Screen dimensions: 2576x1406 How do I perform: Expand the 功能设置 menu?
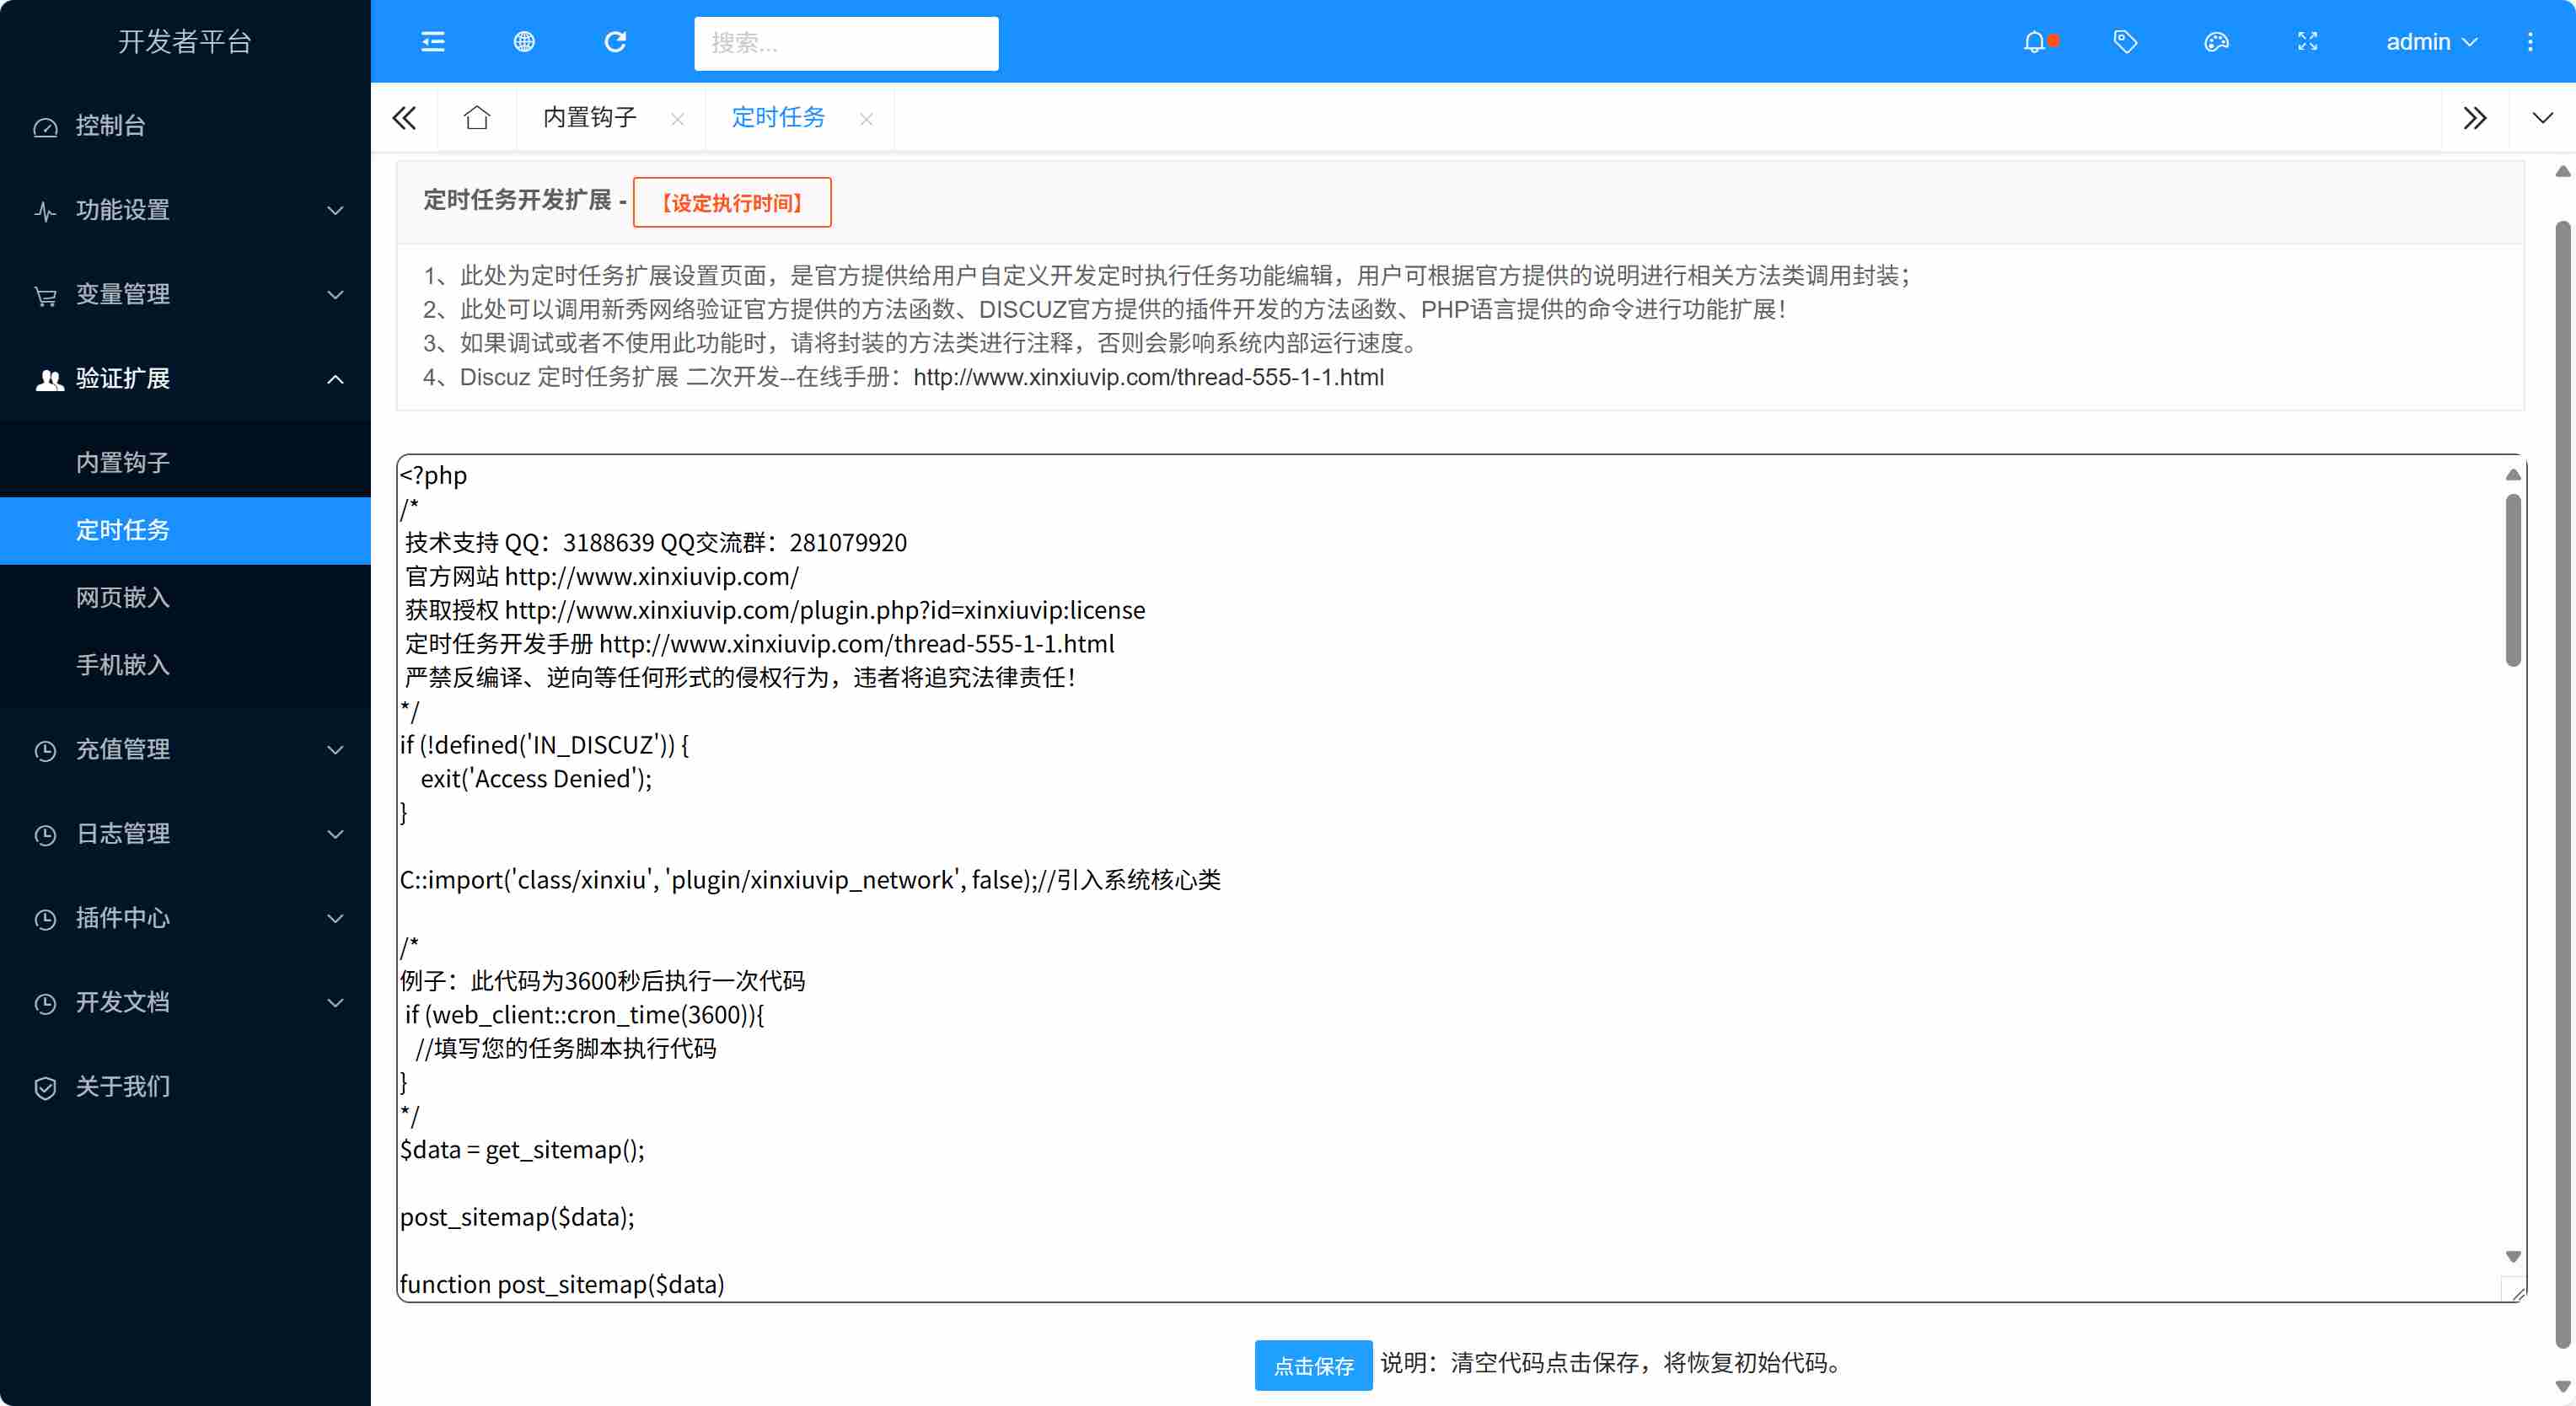tap(185, 210)
